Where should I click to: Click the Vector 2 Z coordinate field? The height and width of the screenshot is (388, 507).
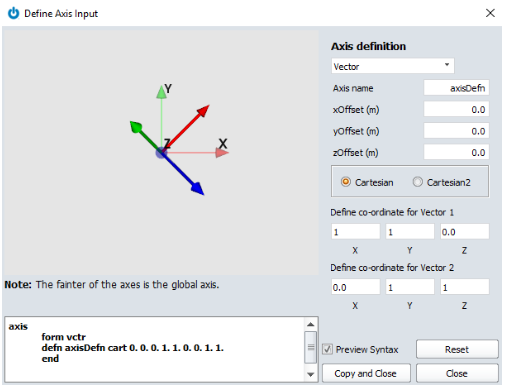(465, 287)
